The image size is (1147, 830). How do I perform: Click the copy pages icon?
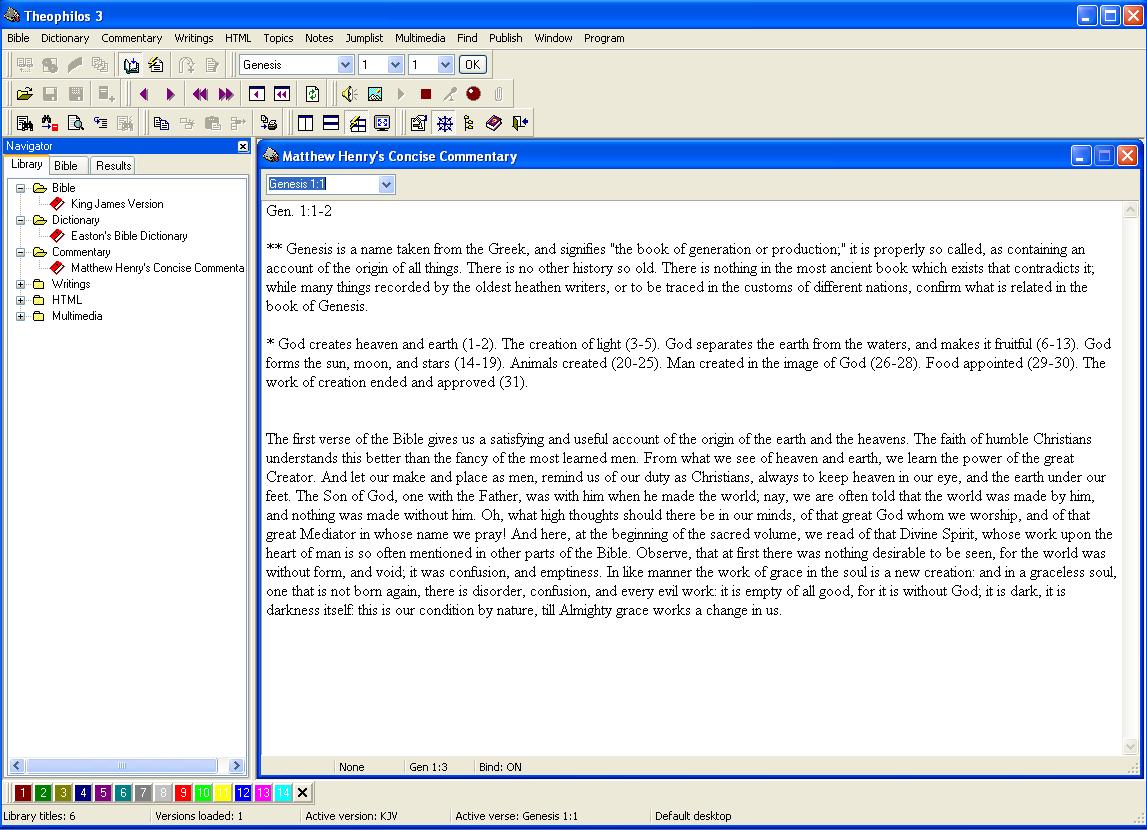(x=162, y=123)
